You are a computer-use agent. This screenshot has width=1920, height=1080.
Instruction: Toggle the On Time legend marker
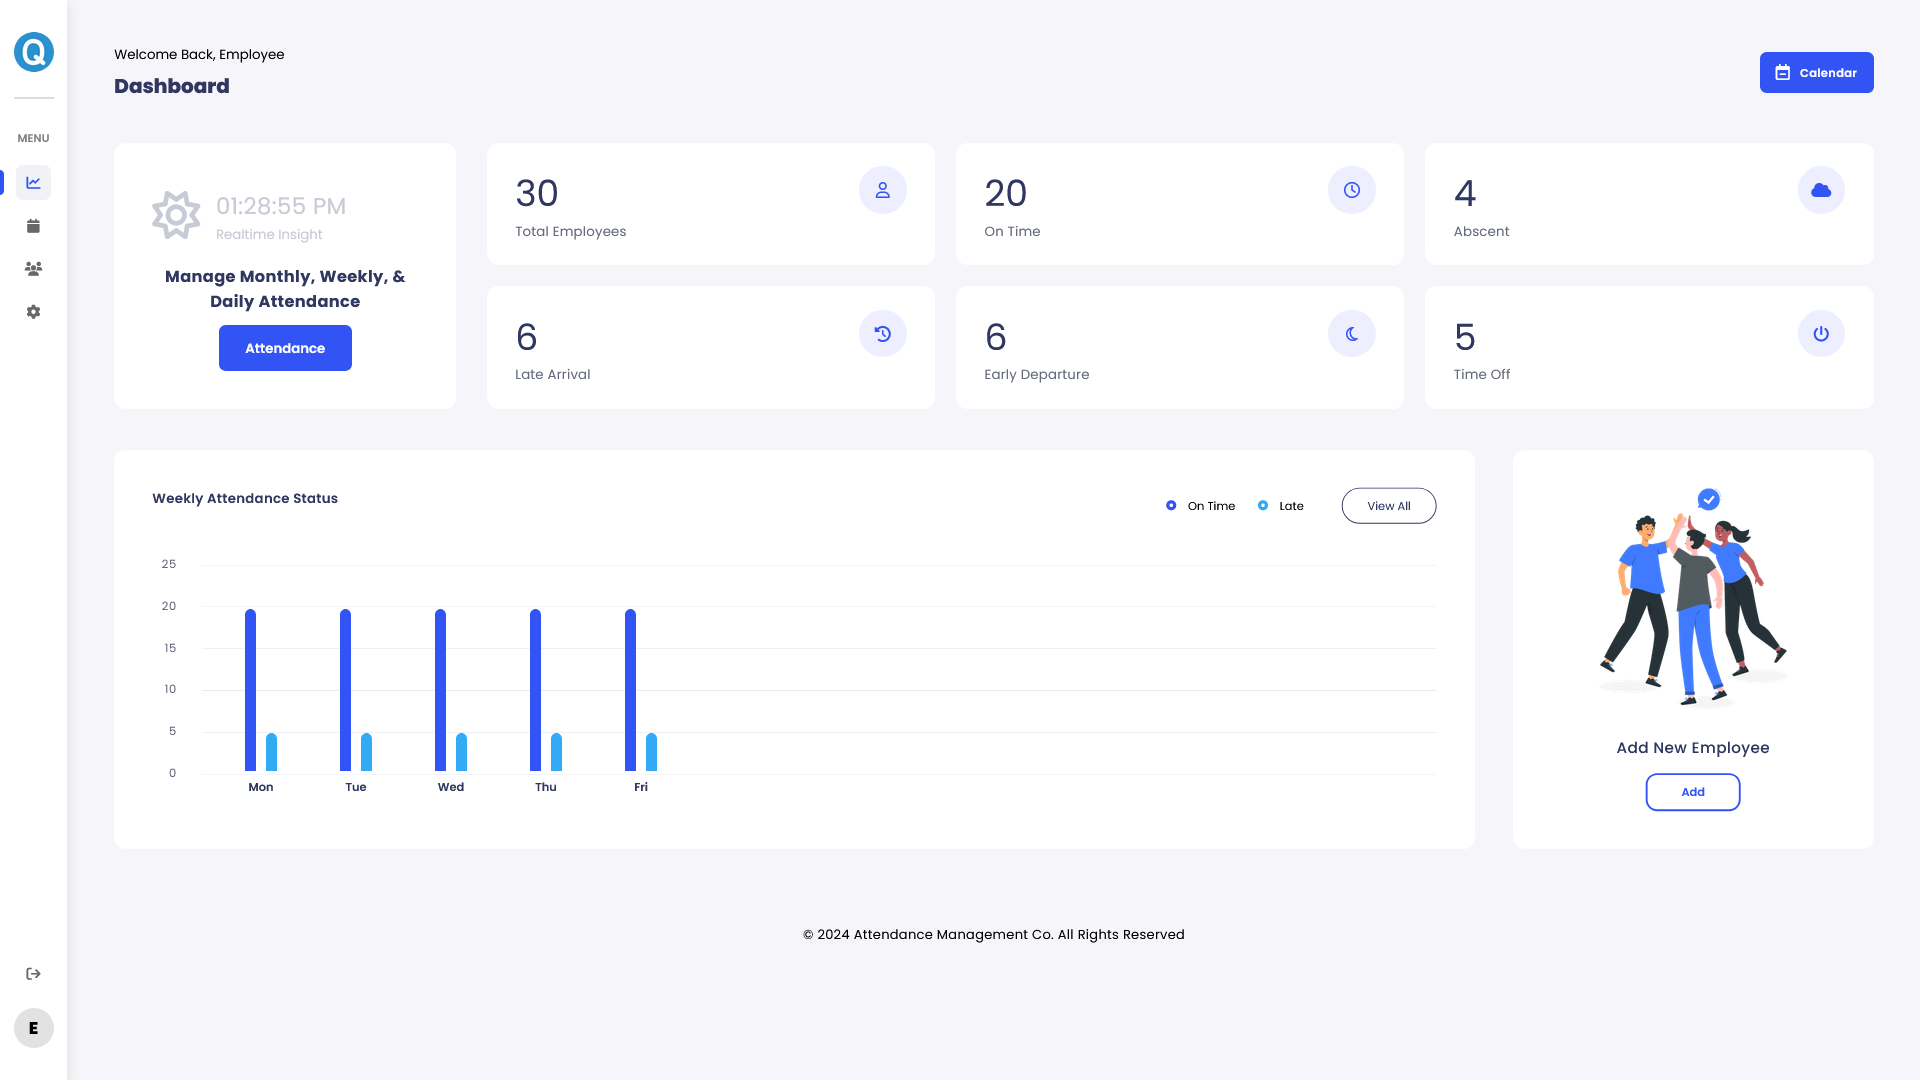coord(1171,506)
